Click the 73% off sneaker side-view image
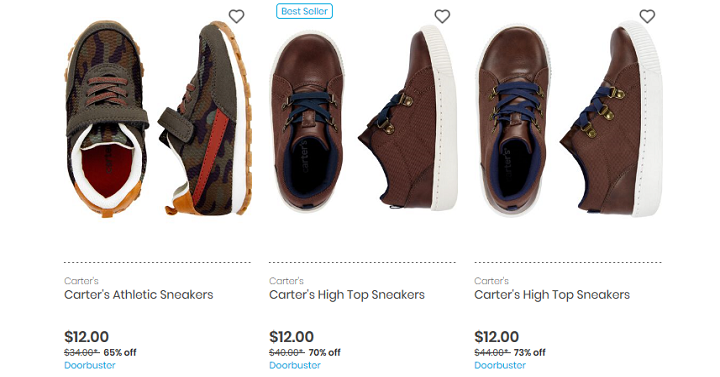 612,118
